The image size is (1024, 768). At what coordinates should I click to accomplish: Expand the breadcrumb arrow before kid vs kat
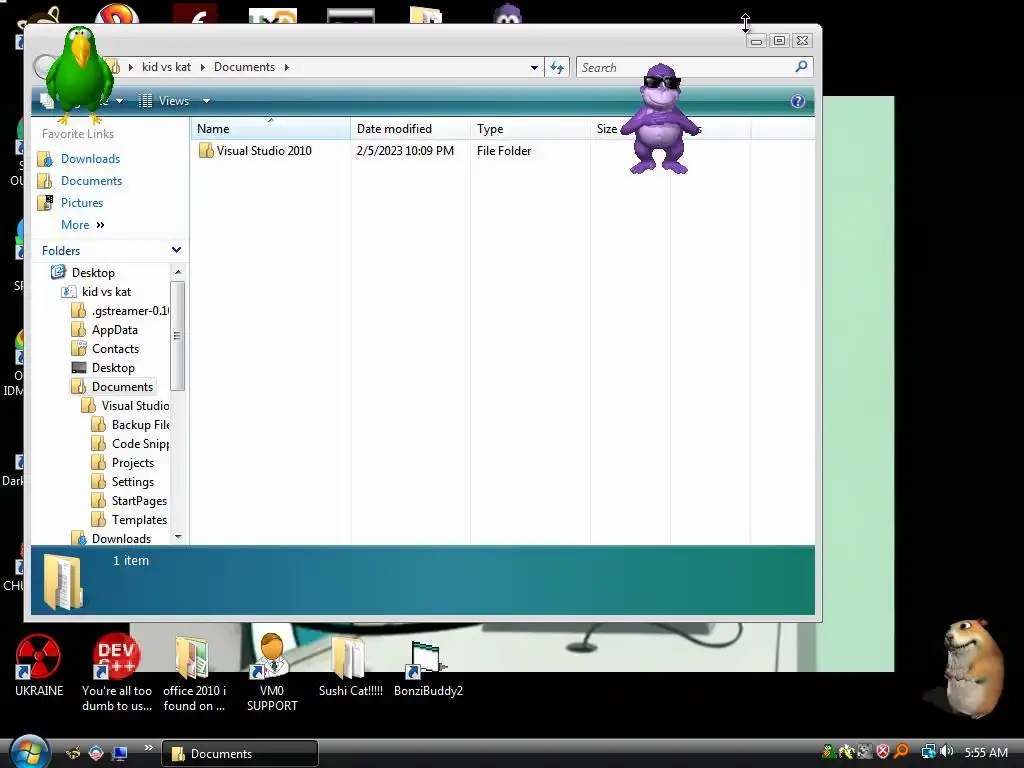(x=131, y=67)
